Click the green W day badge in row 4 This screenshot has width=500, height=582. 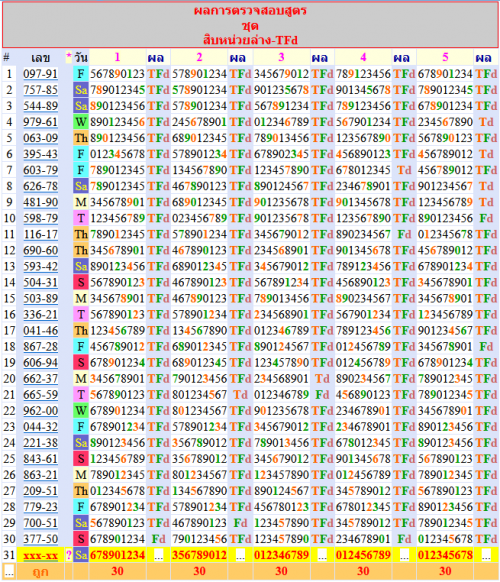tap(81, 122)
